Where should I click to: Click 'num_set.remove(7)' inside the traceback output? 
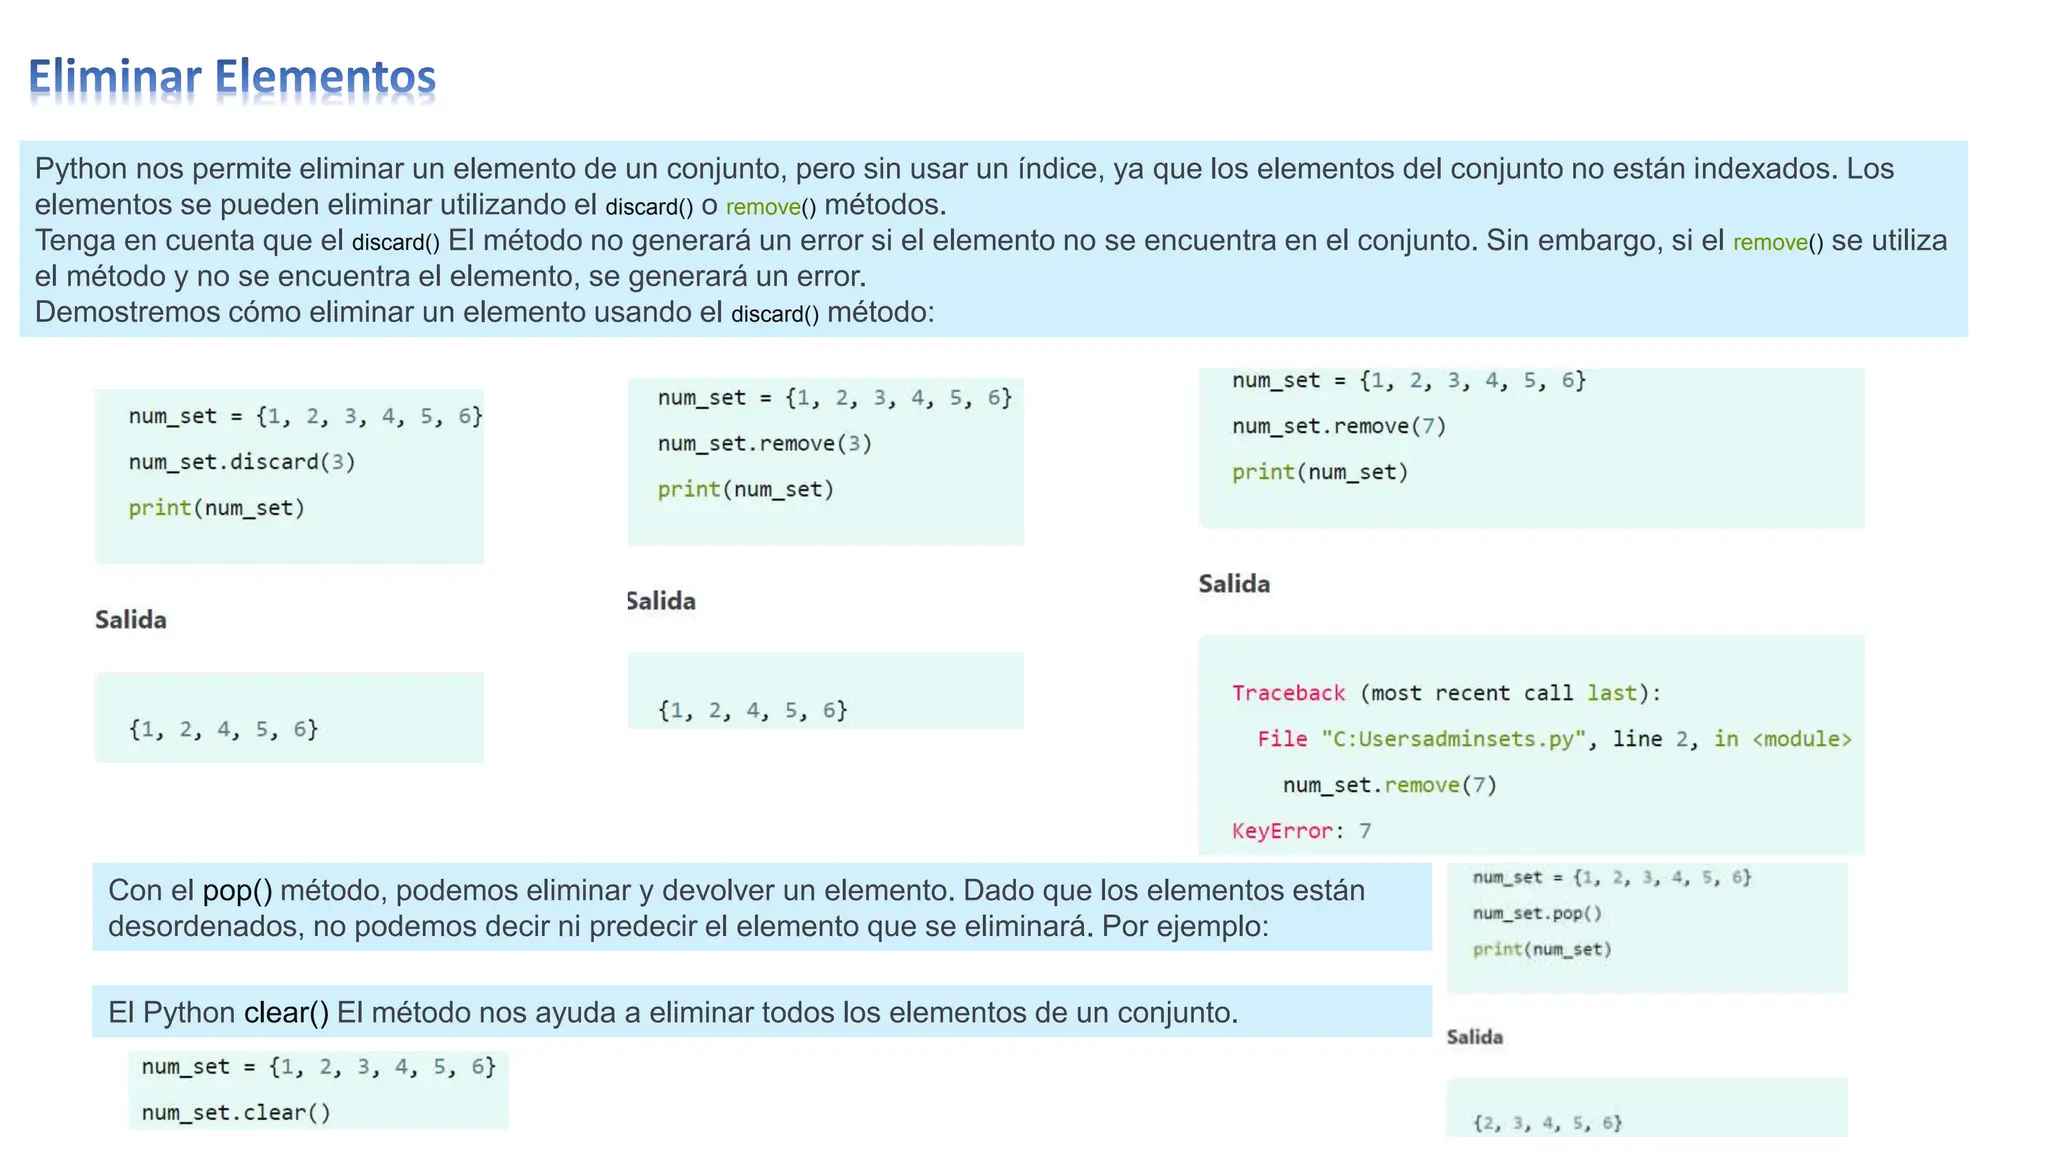1390,785
